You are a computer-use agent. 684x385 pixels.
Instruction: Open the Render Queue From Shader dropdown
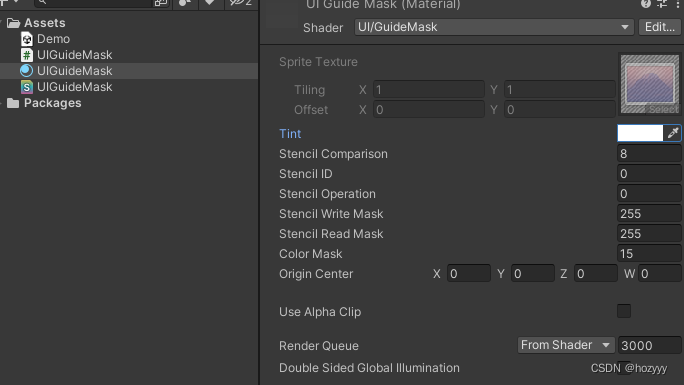point(566,345)
